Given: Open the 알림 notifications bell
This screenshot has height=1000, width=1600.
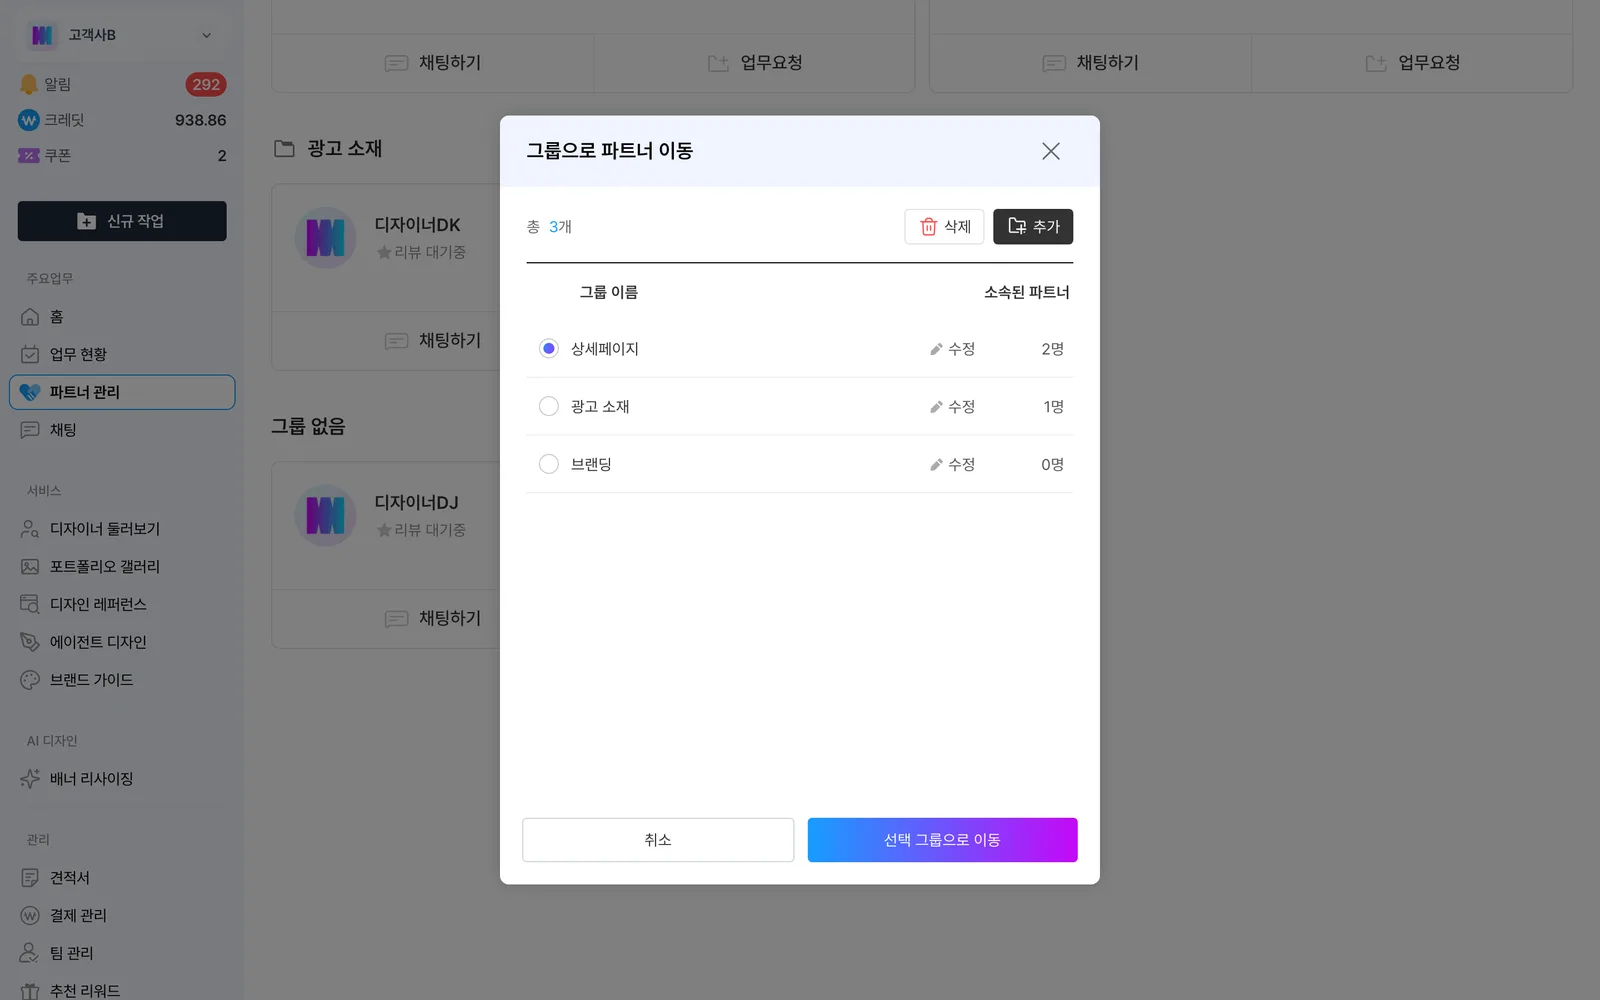Looking at the screenshot, I should 29,85.
